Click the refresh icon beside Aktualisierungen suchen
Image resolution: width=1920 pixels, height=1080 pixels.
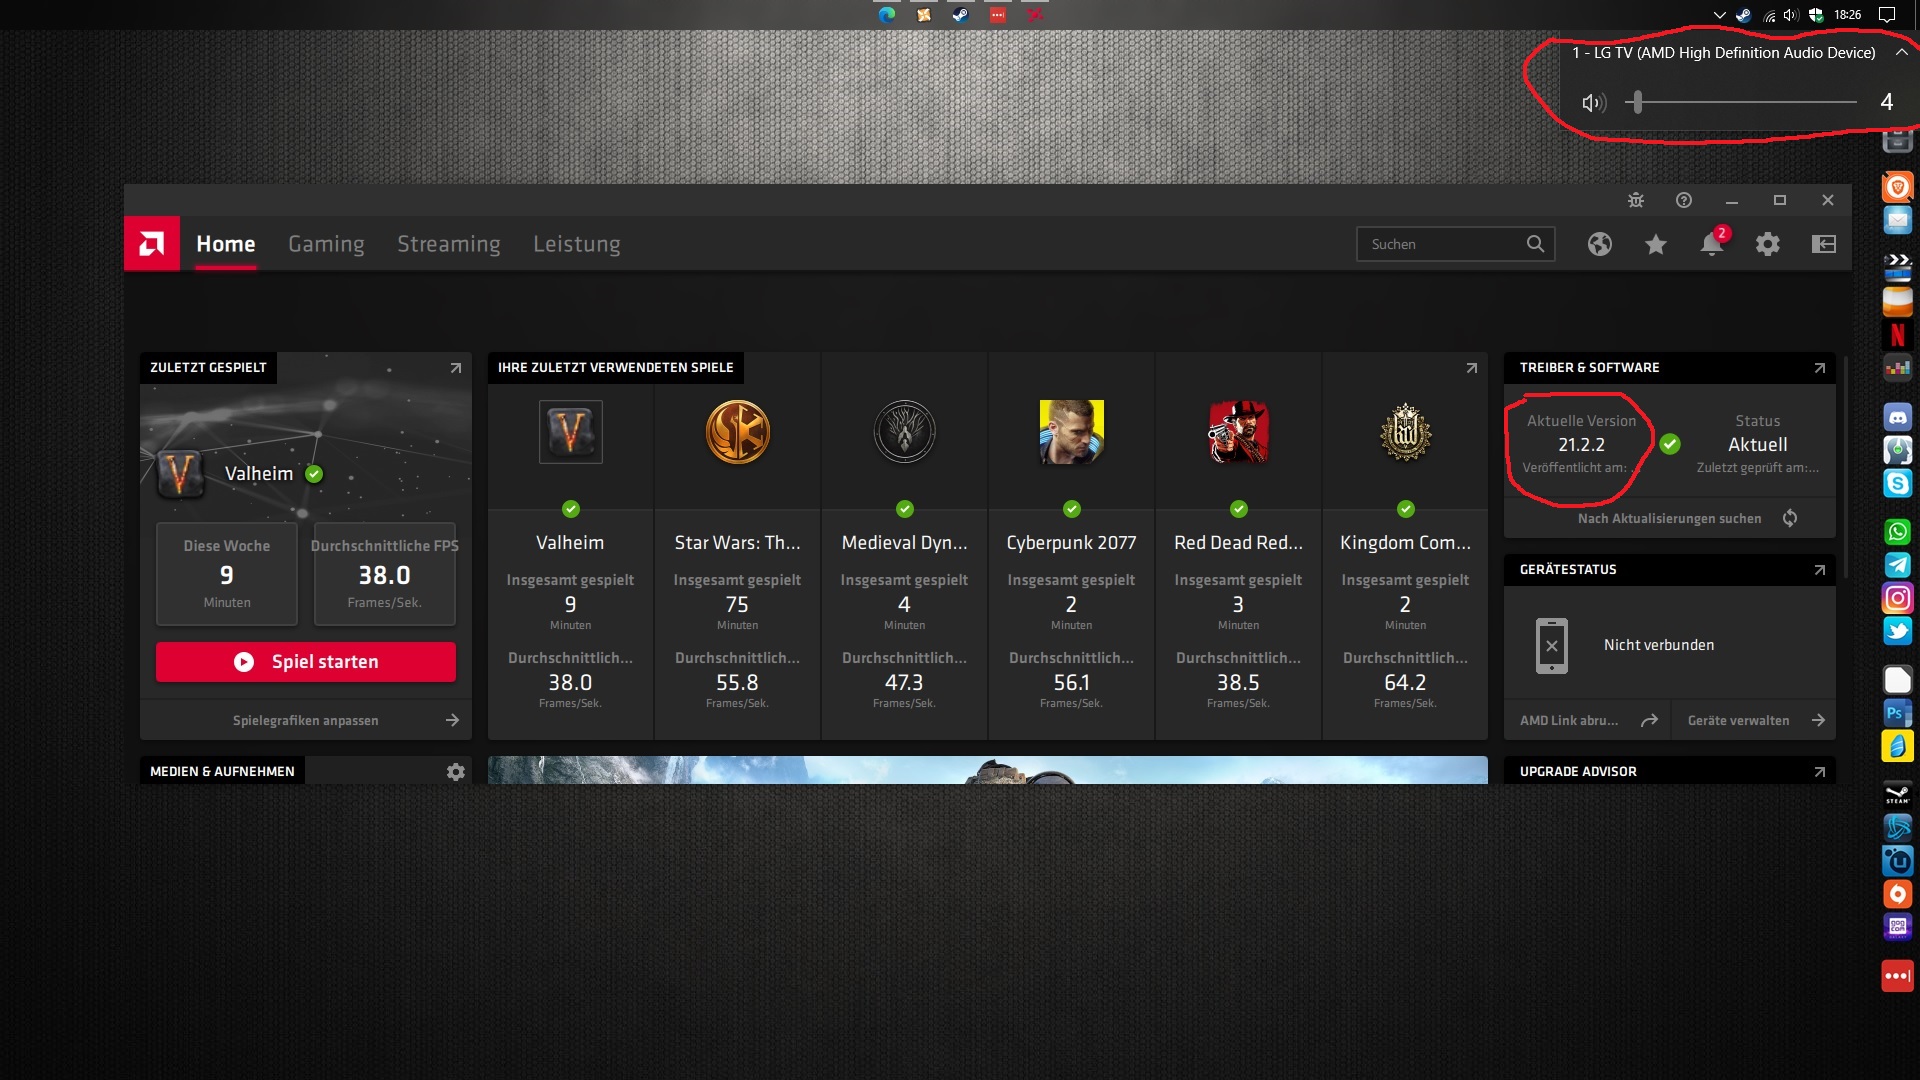click(1790, 518)
